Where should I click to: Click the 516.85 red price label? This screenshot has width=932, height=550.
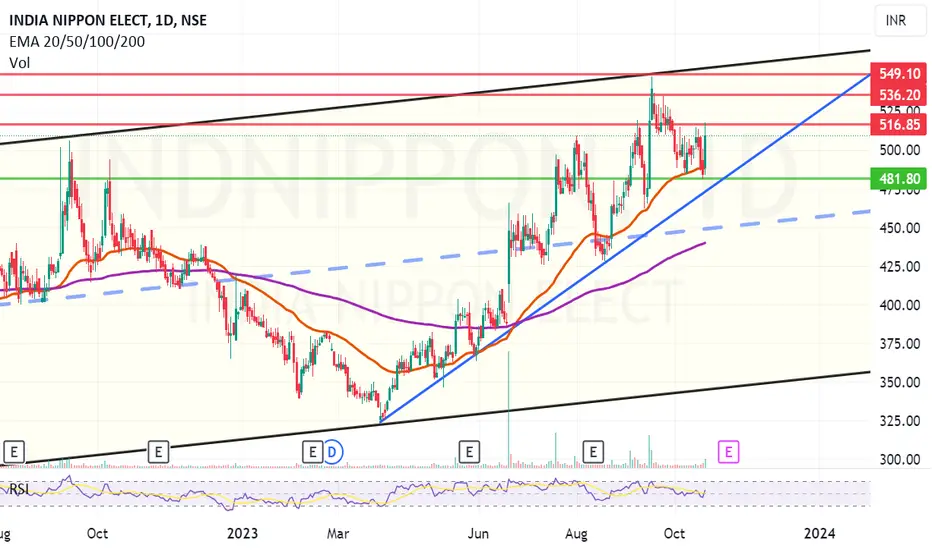[899, 125]
